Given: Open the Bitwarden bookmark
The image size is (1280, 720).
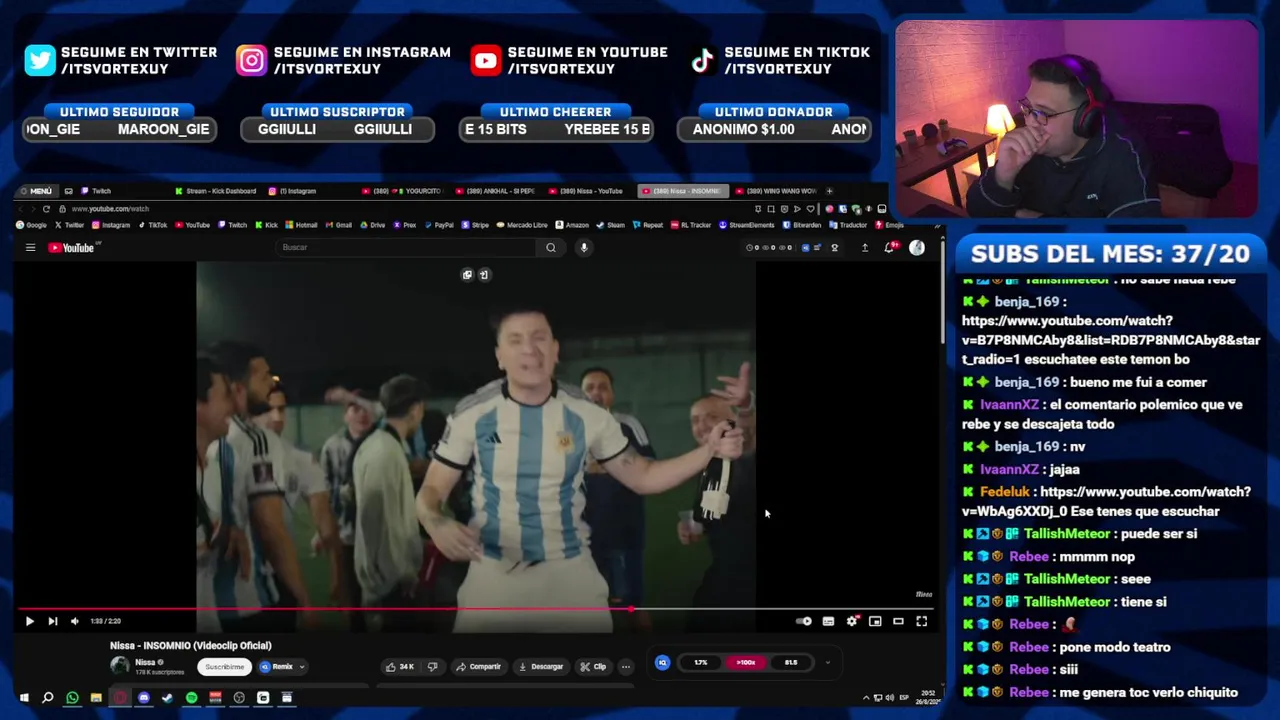Looking at the screenshot, I should click(802, 225).
